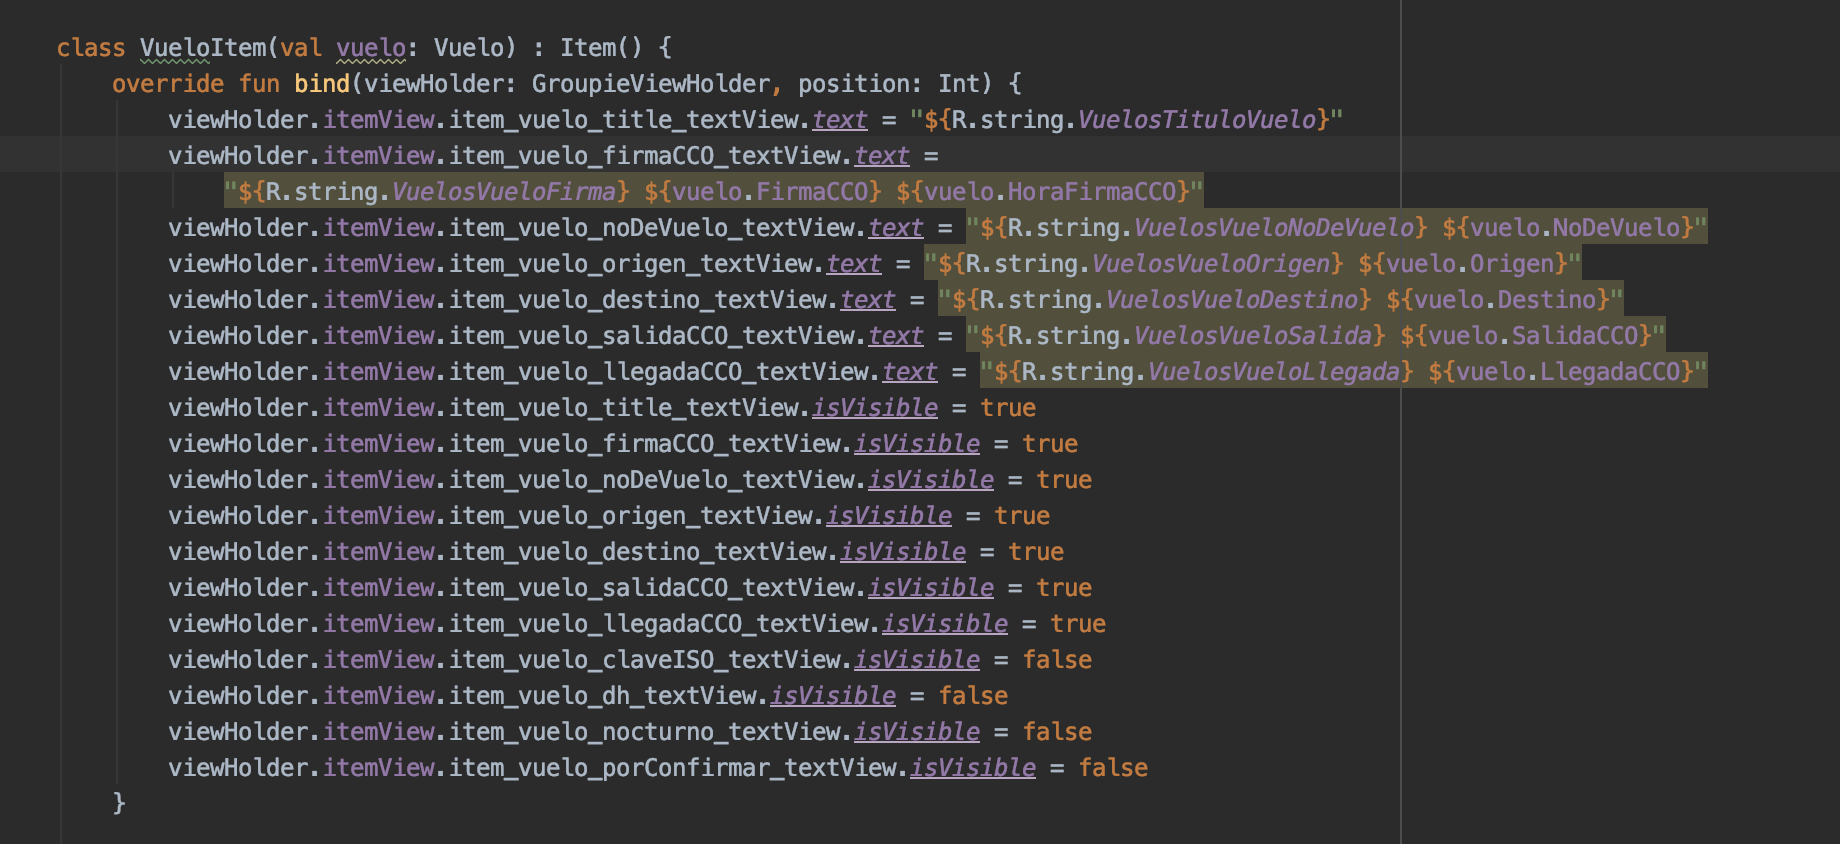Click false value for porConfirmar visibility
Screen dimensions: 1840x844
[1112, 768]
